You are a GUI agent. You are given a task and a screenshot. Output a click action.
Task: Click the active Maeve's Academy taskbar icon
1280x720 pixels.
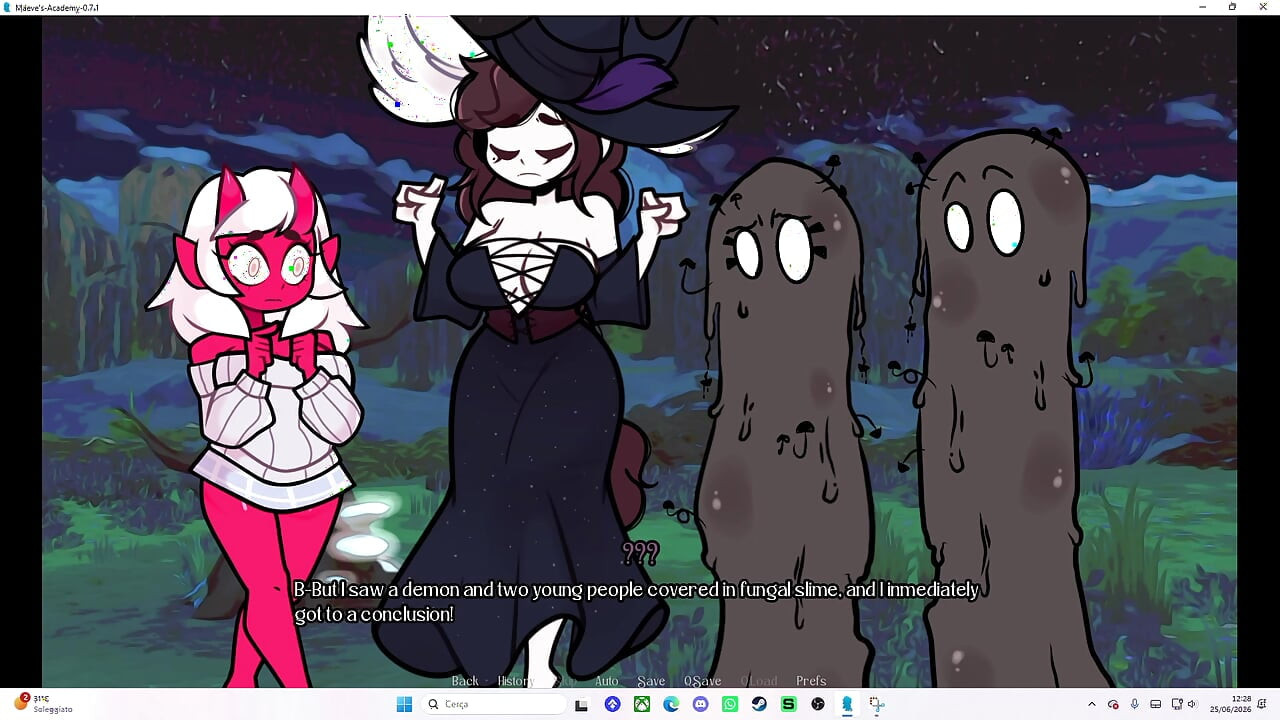click(x=847, y=704)
